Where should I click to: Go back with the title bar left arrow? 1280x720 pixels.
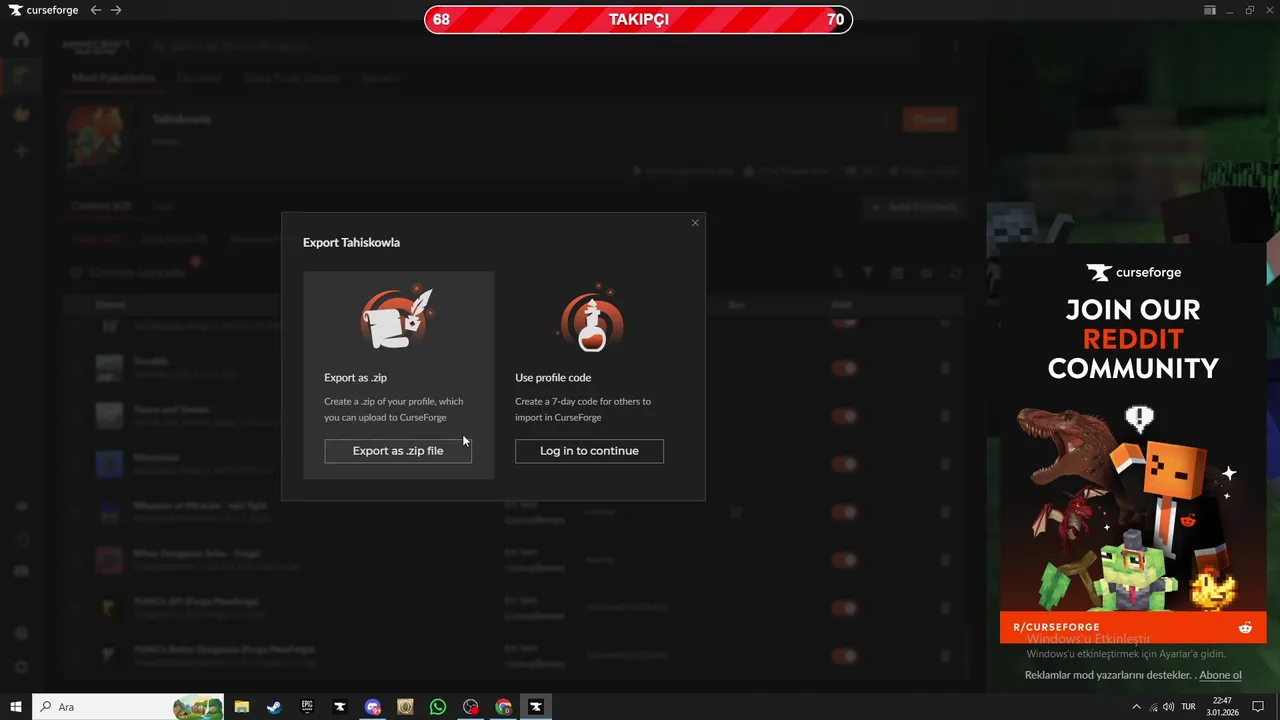96,10
